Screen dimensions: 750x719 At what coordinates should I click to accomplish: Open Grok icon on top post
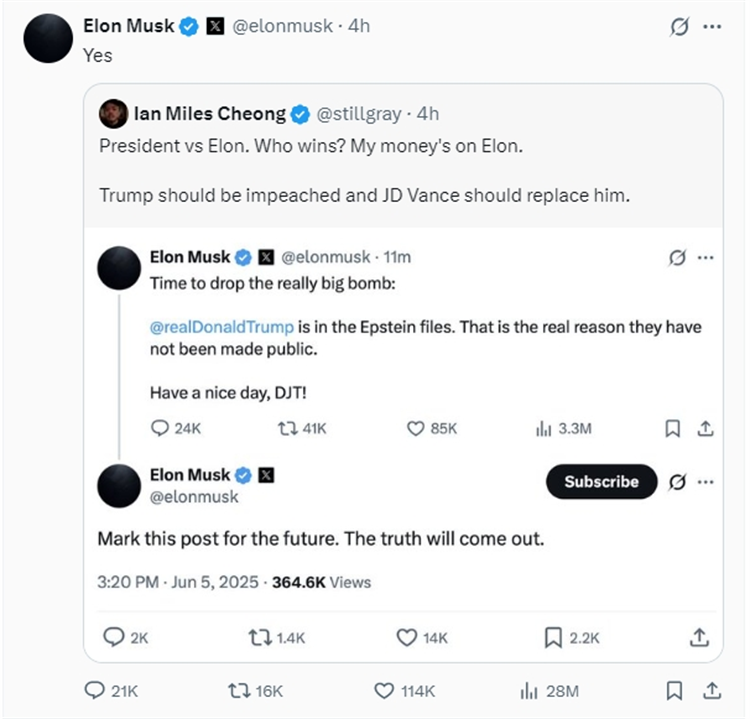click(679, 27)
